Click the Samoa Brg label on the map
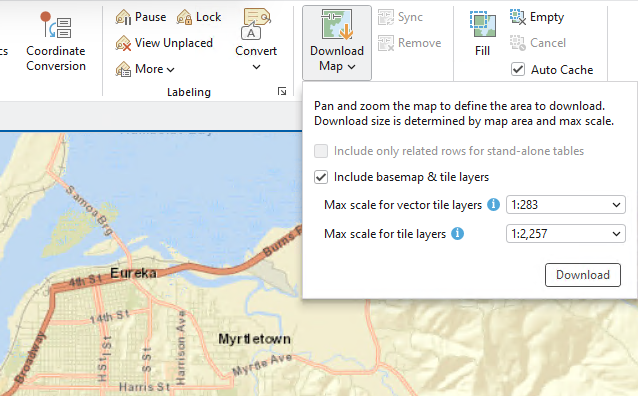The height and width of the screenshot is (396, 638). [x=90, y=210]
